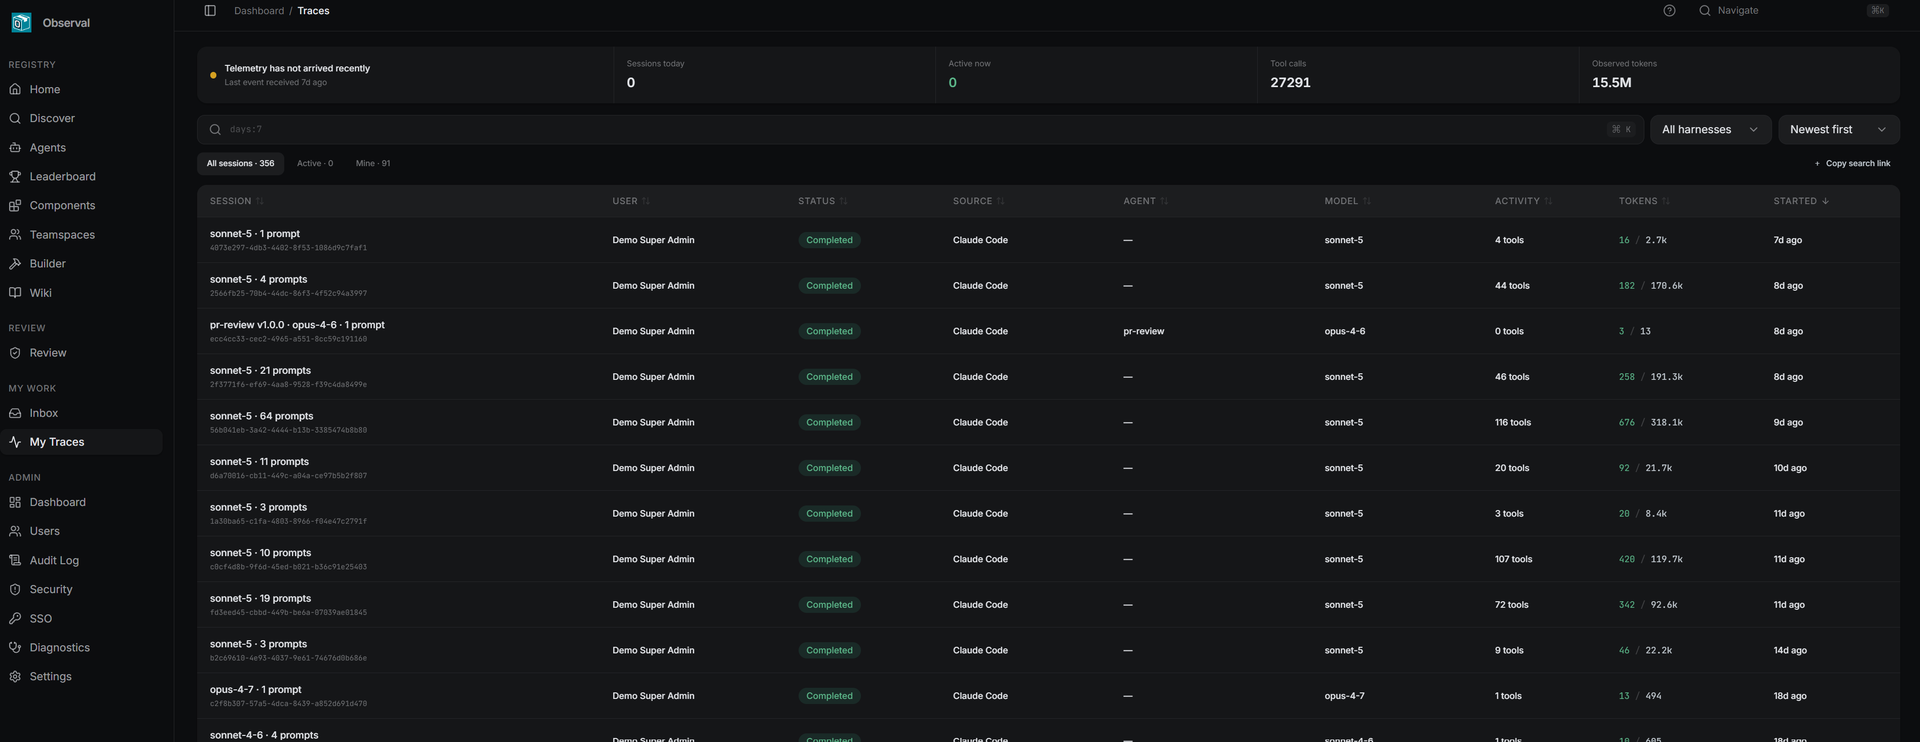Click the SSO key icon

click(15, 619)
